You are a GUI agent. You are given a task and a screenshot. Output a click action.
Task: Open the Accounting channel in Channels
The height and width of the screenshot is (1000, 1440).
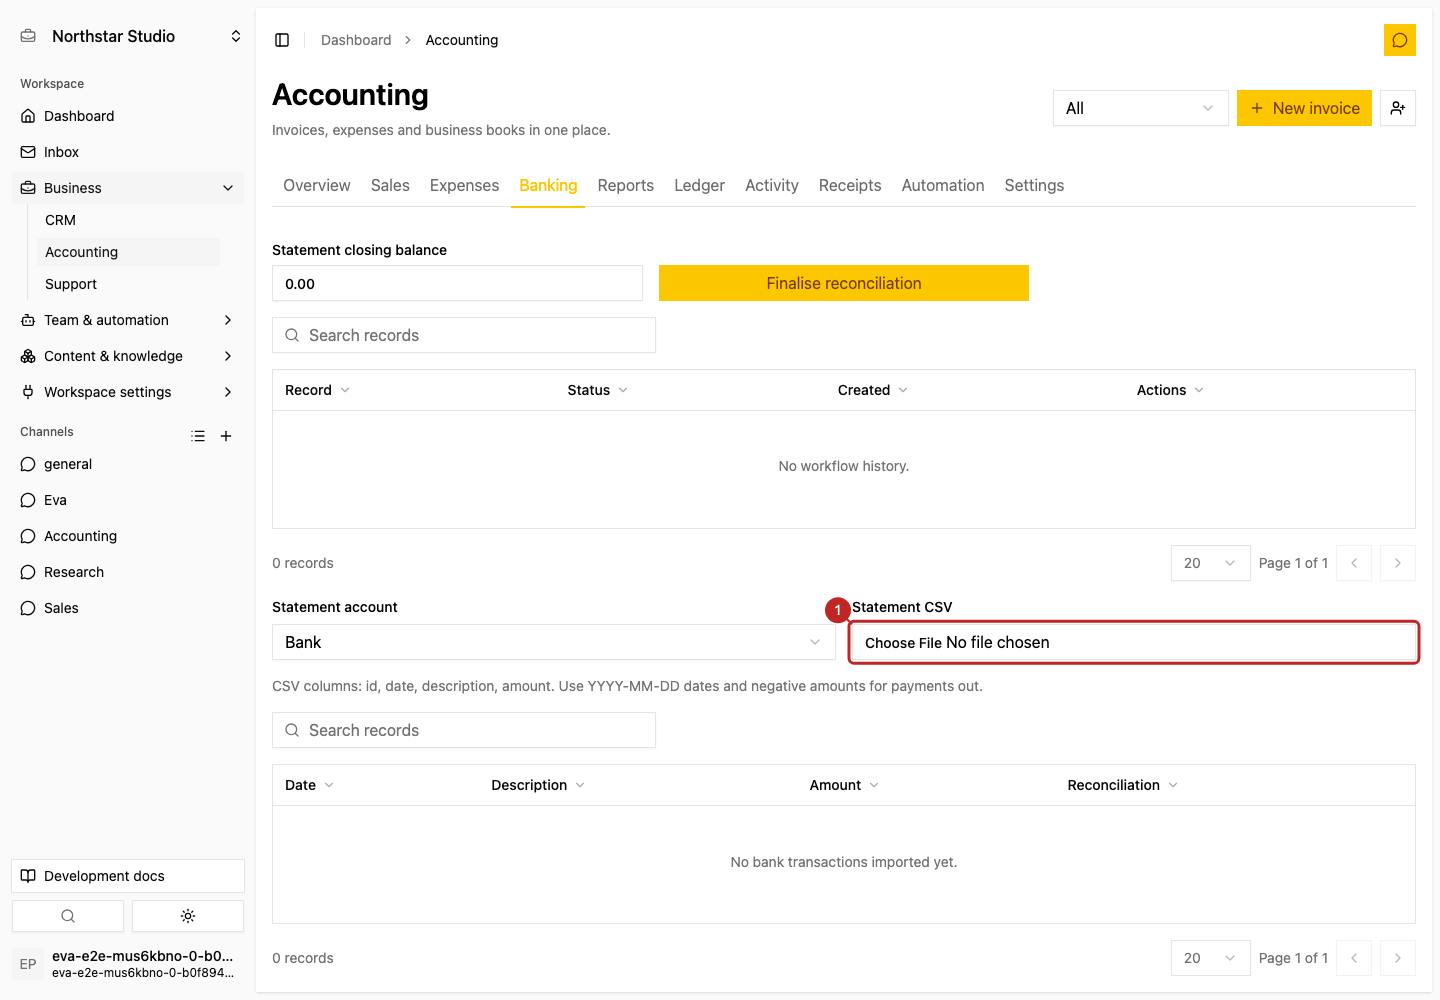pyautogui.click(x=128, y=536)
